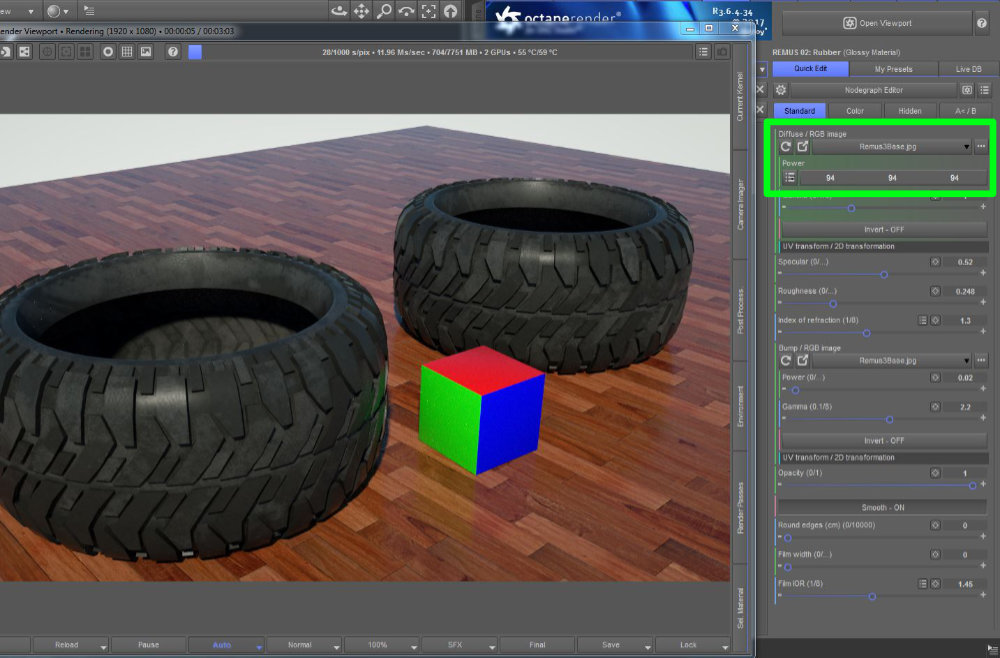Click the frame-focus bracket icon
1000x658 pixels.
click(429, 11)
